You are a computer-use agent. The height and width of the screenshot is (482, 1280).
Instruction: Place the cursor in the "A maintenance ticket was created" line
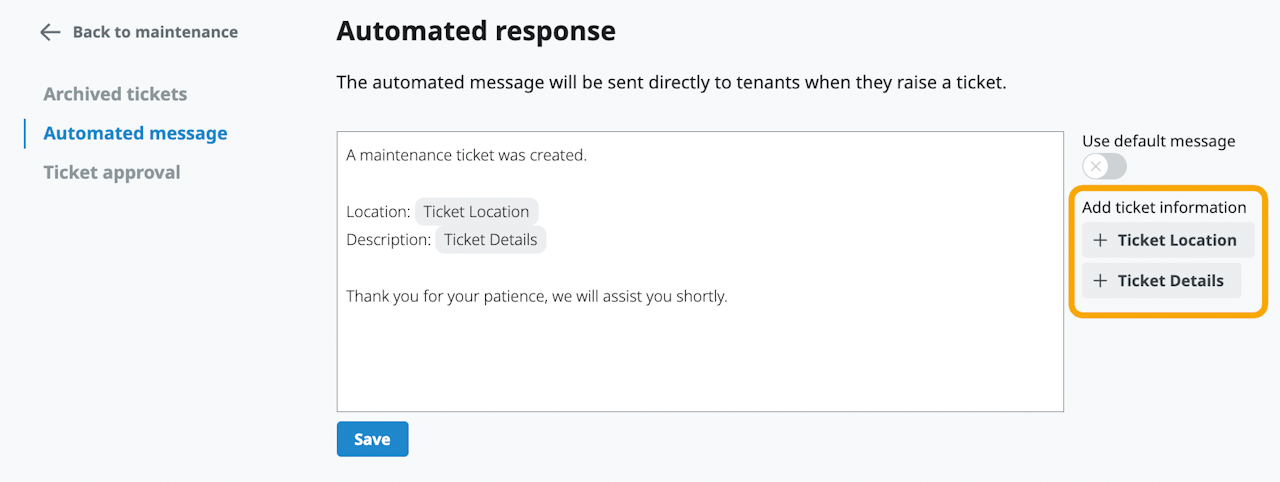coord(466,156)
